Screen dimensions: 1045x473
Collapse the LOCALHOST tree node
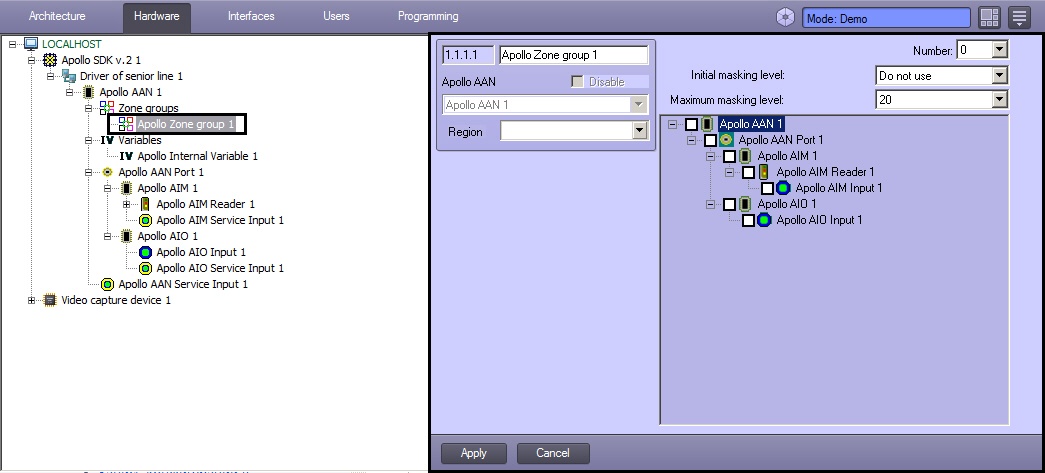[13, 44]
